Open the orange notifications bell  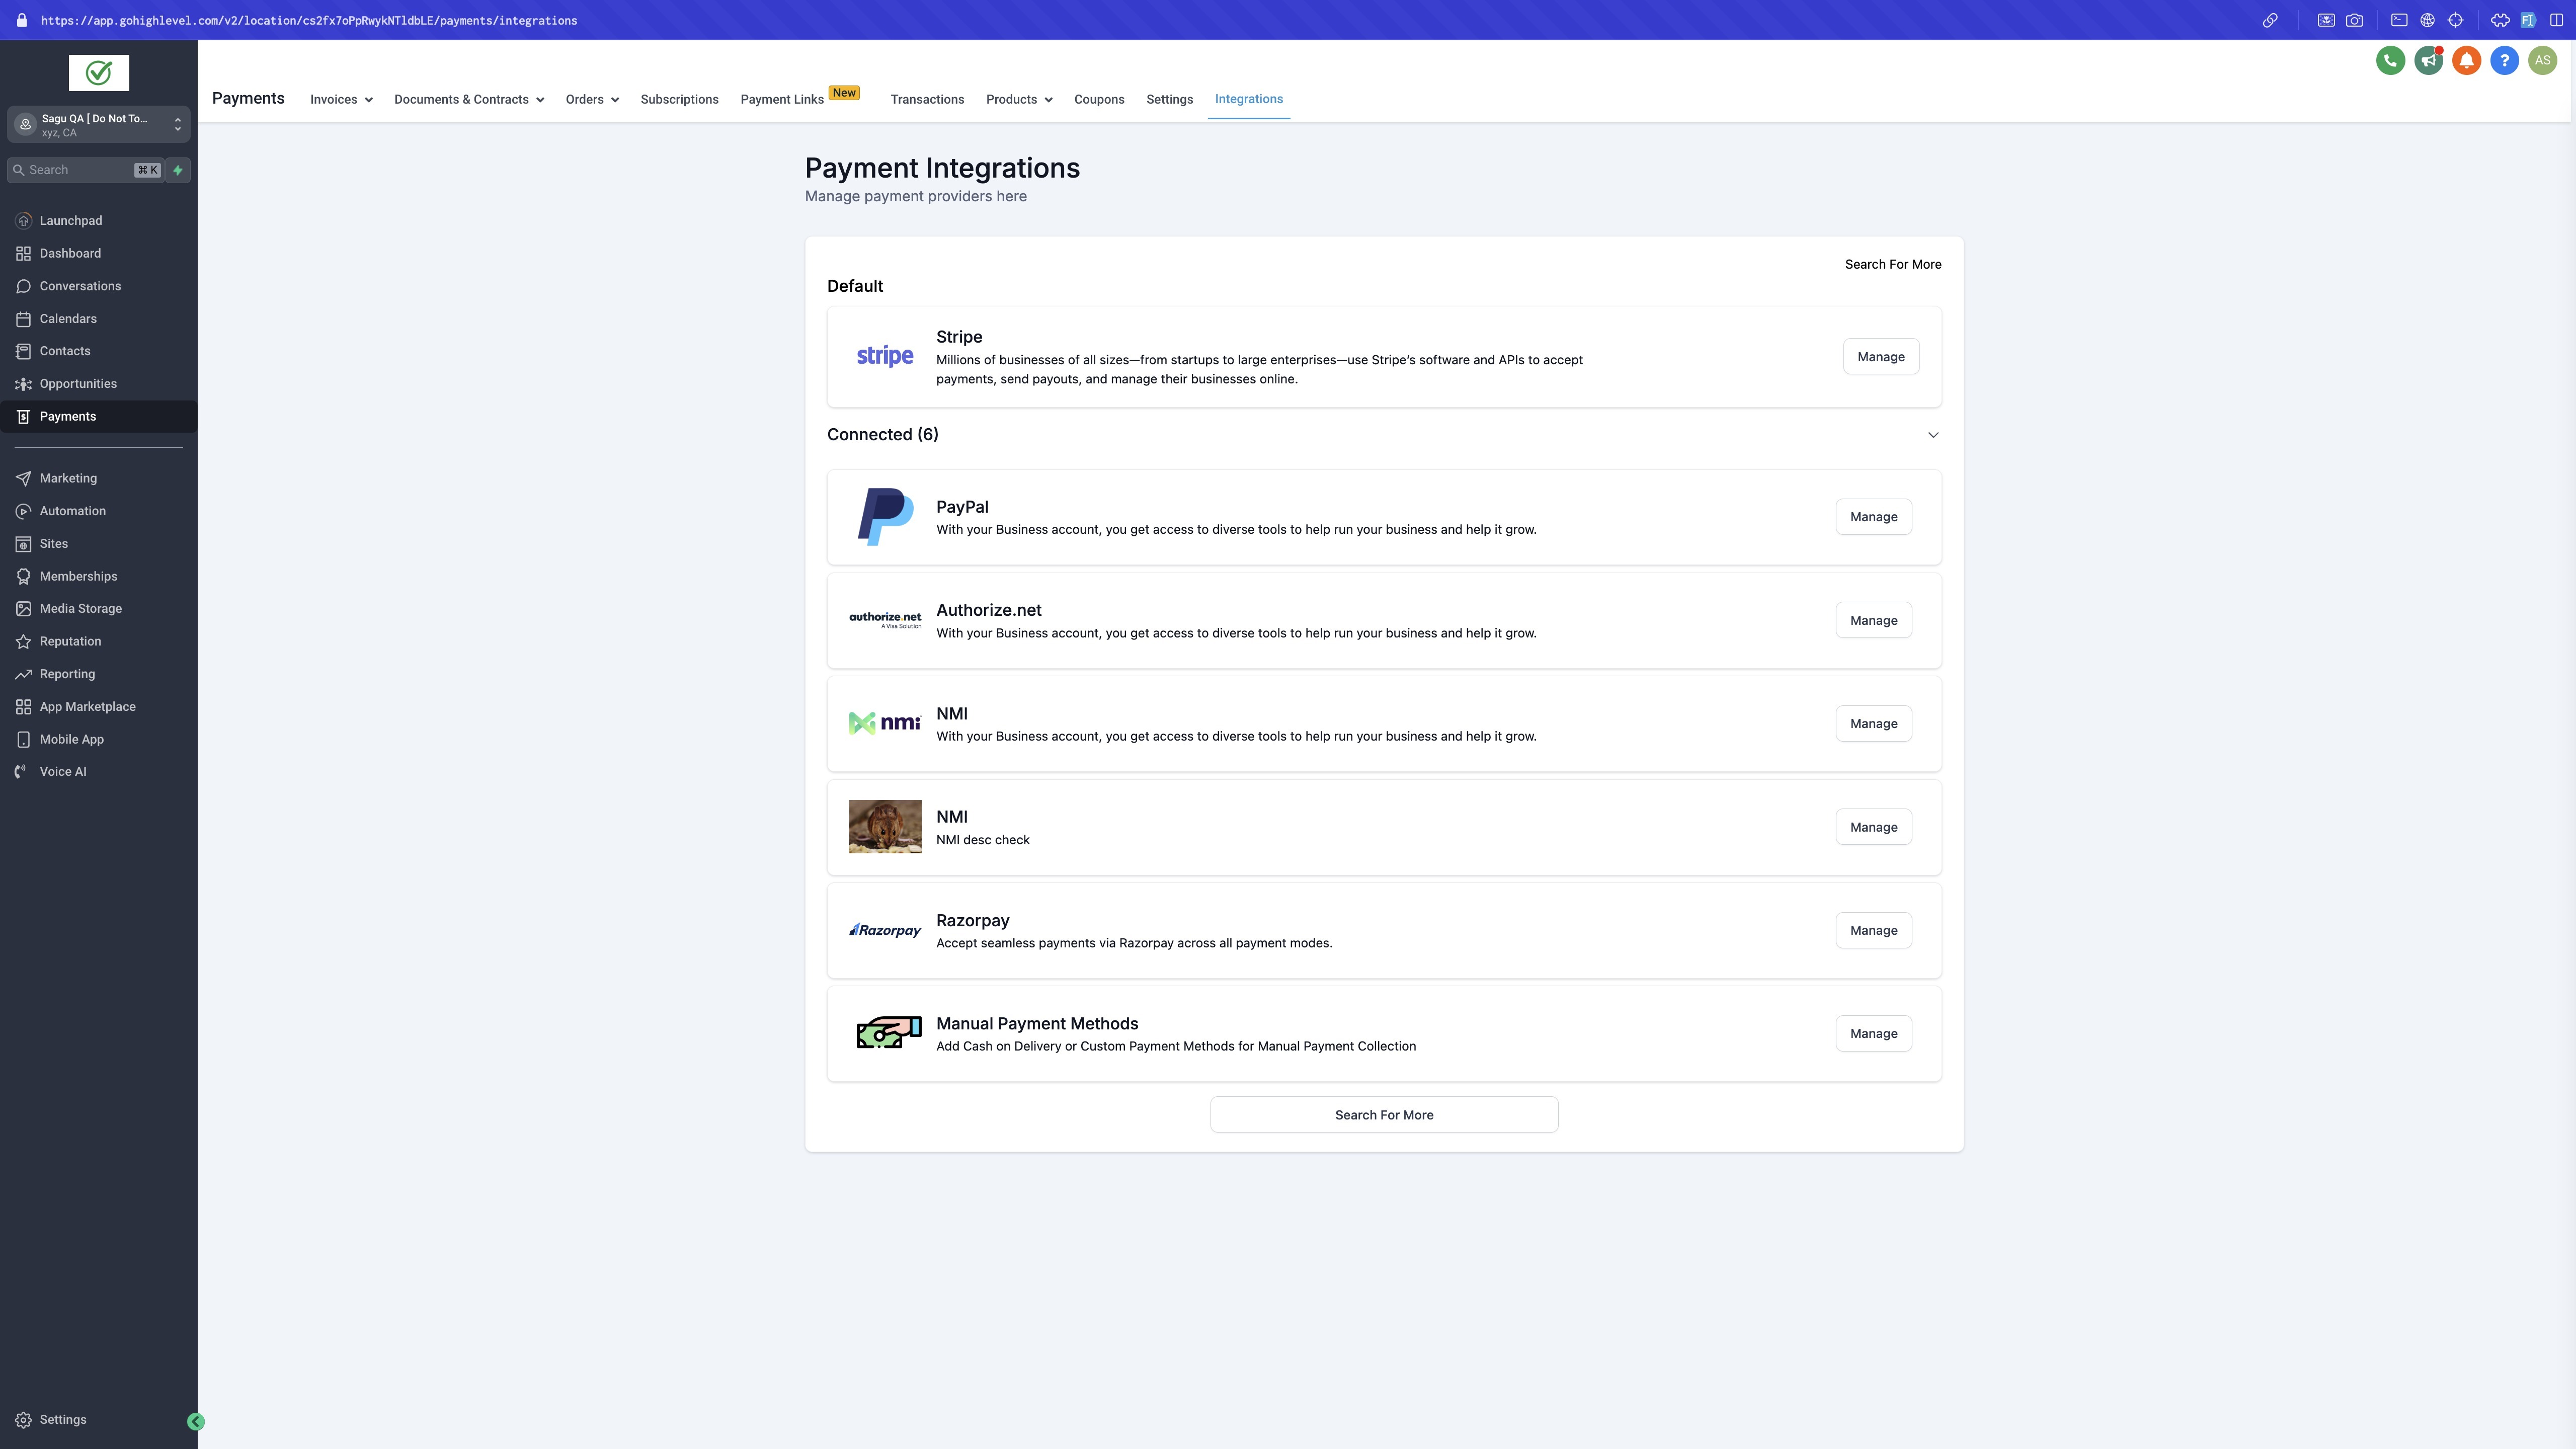pyautogui.click(x=2466, y=61)
